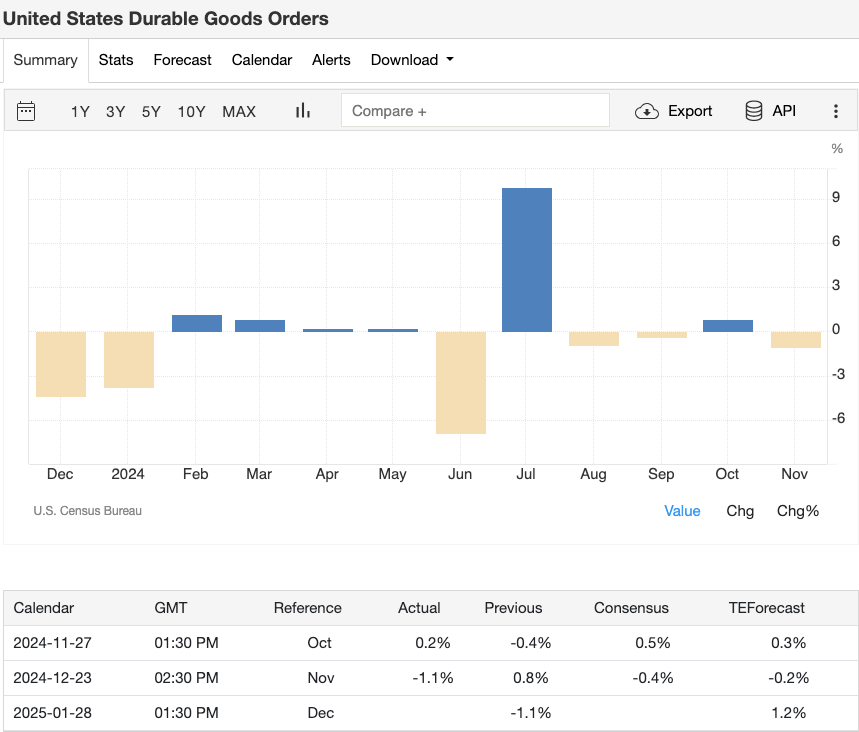Switch chart to 10Y range
Viewport: 859px width, 732px height.
click(191, 112)
